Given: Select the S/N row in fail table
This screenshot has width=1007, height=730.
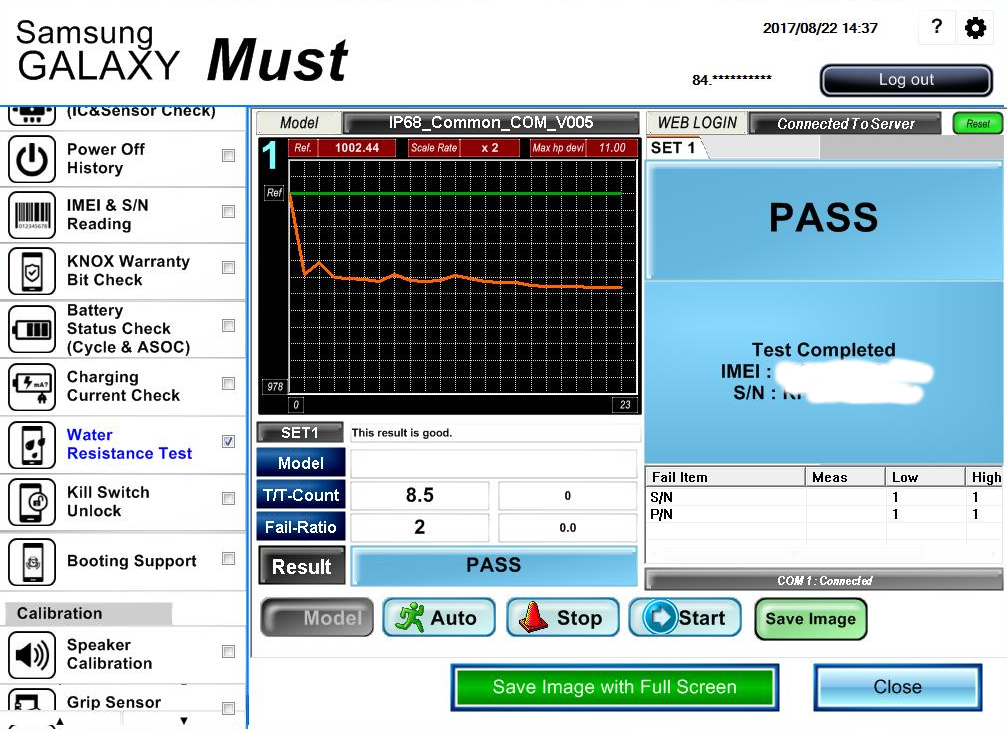Looking at the screenshot, I should tap(823, 497).
